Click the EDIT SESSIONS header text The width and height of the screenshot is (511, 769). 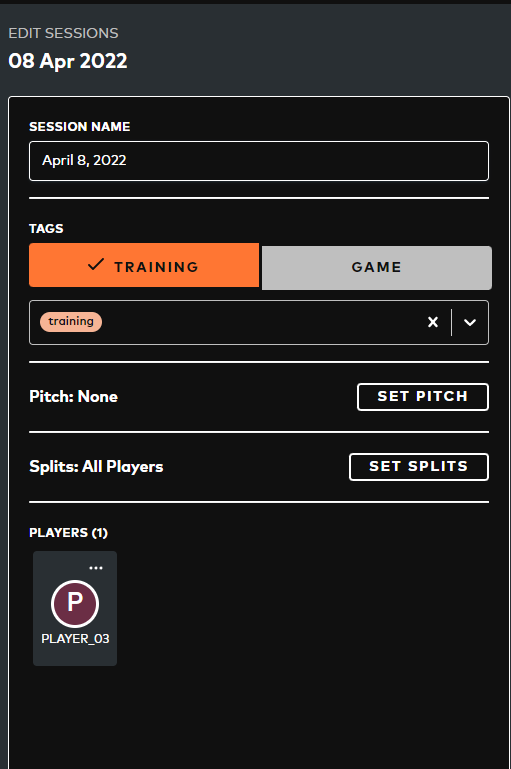[x=63, y=33]
